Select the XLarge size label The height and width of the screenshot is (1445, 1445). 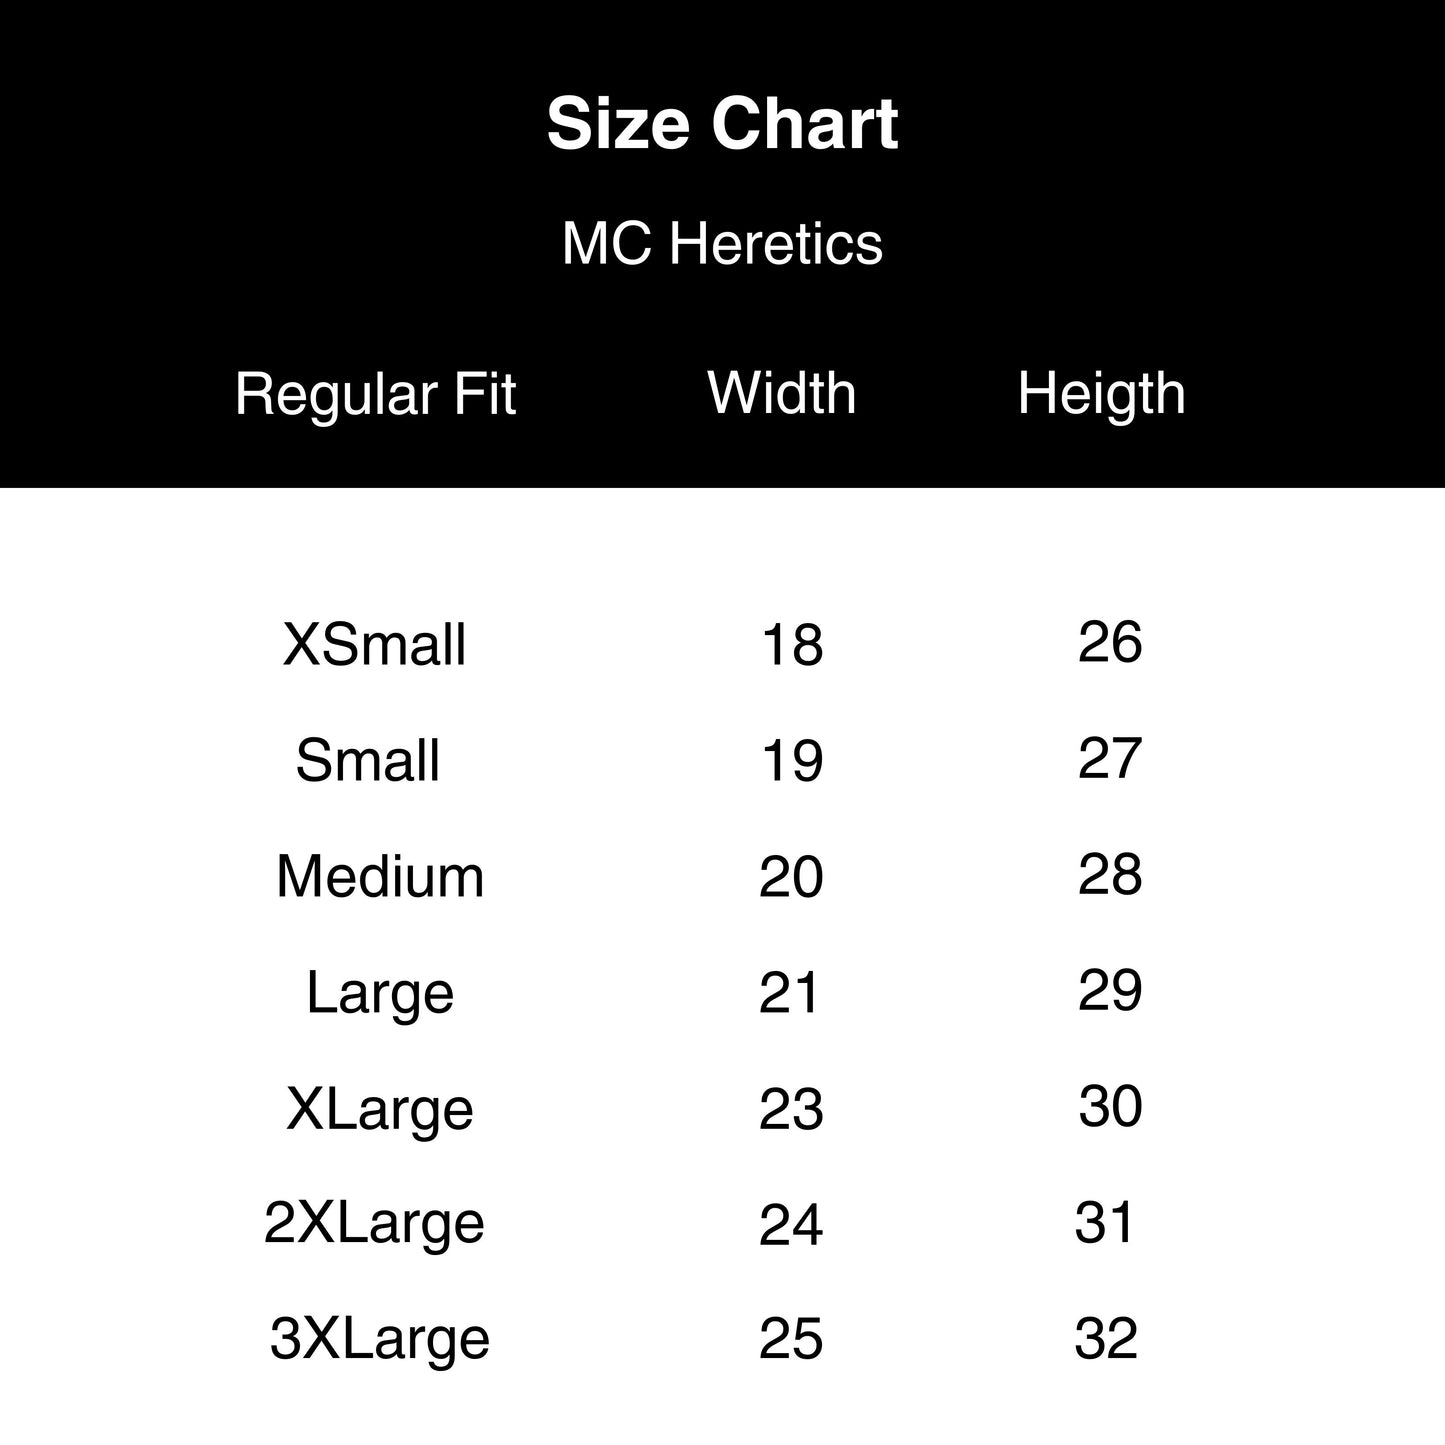(380, 1109)
